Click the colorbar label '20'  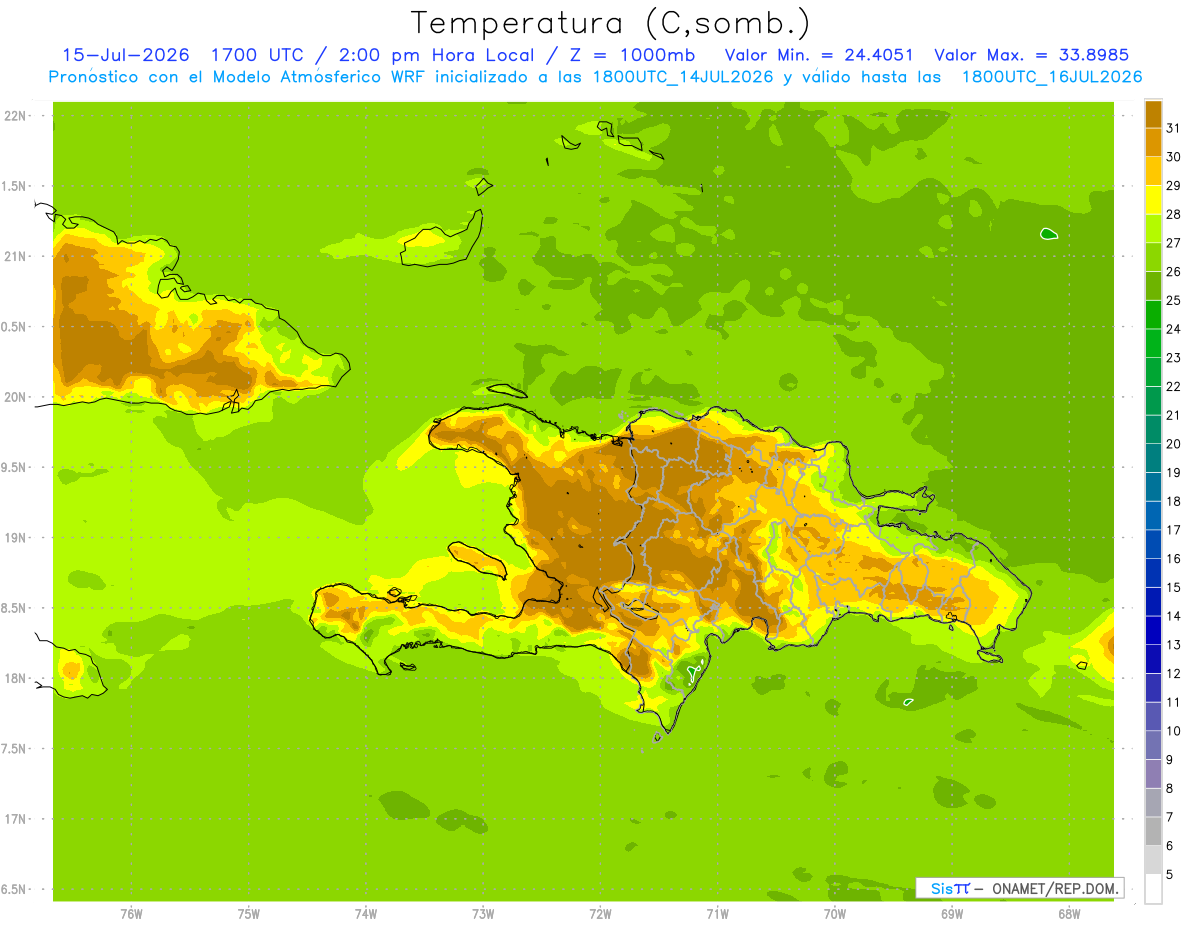coord(1174,444)
